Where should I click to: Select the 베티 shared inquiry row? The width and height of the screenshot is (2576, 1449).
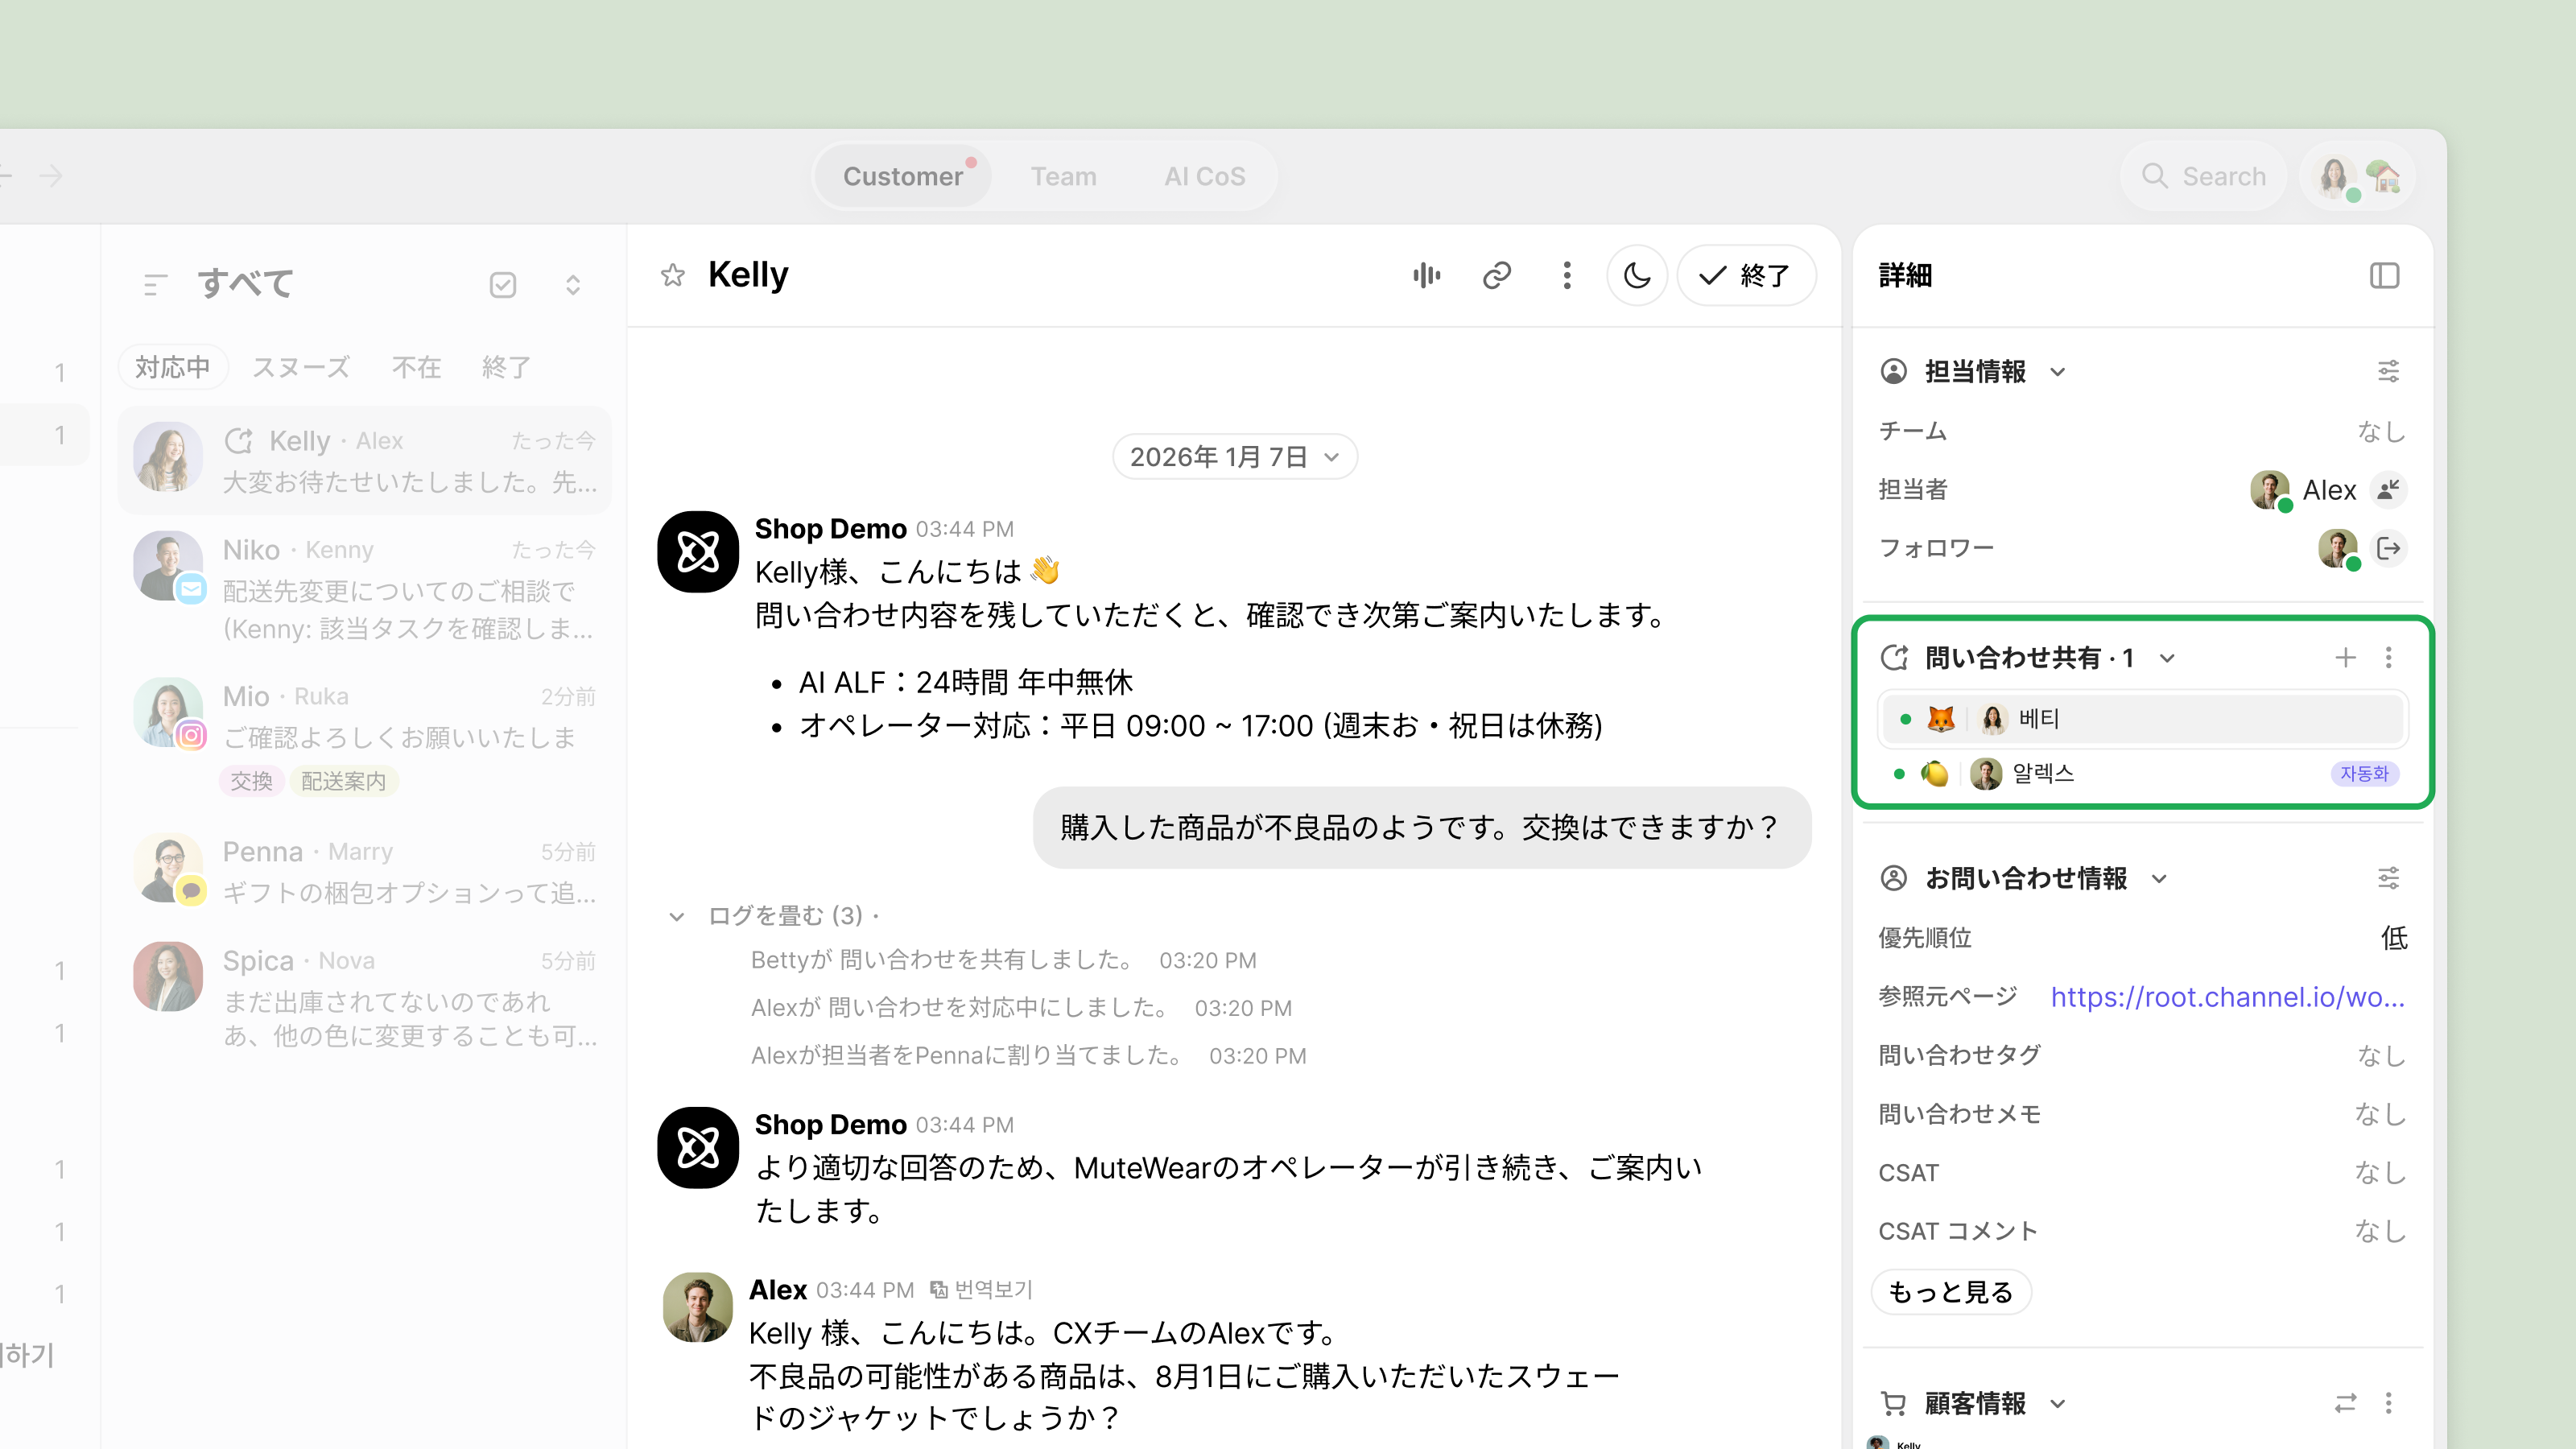(x=2142, y=719)
